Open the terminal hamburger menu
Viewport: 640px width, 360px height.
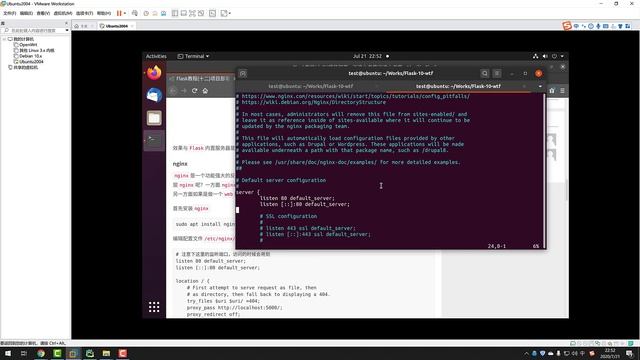tap(497, 73)
